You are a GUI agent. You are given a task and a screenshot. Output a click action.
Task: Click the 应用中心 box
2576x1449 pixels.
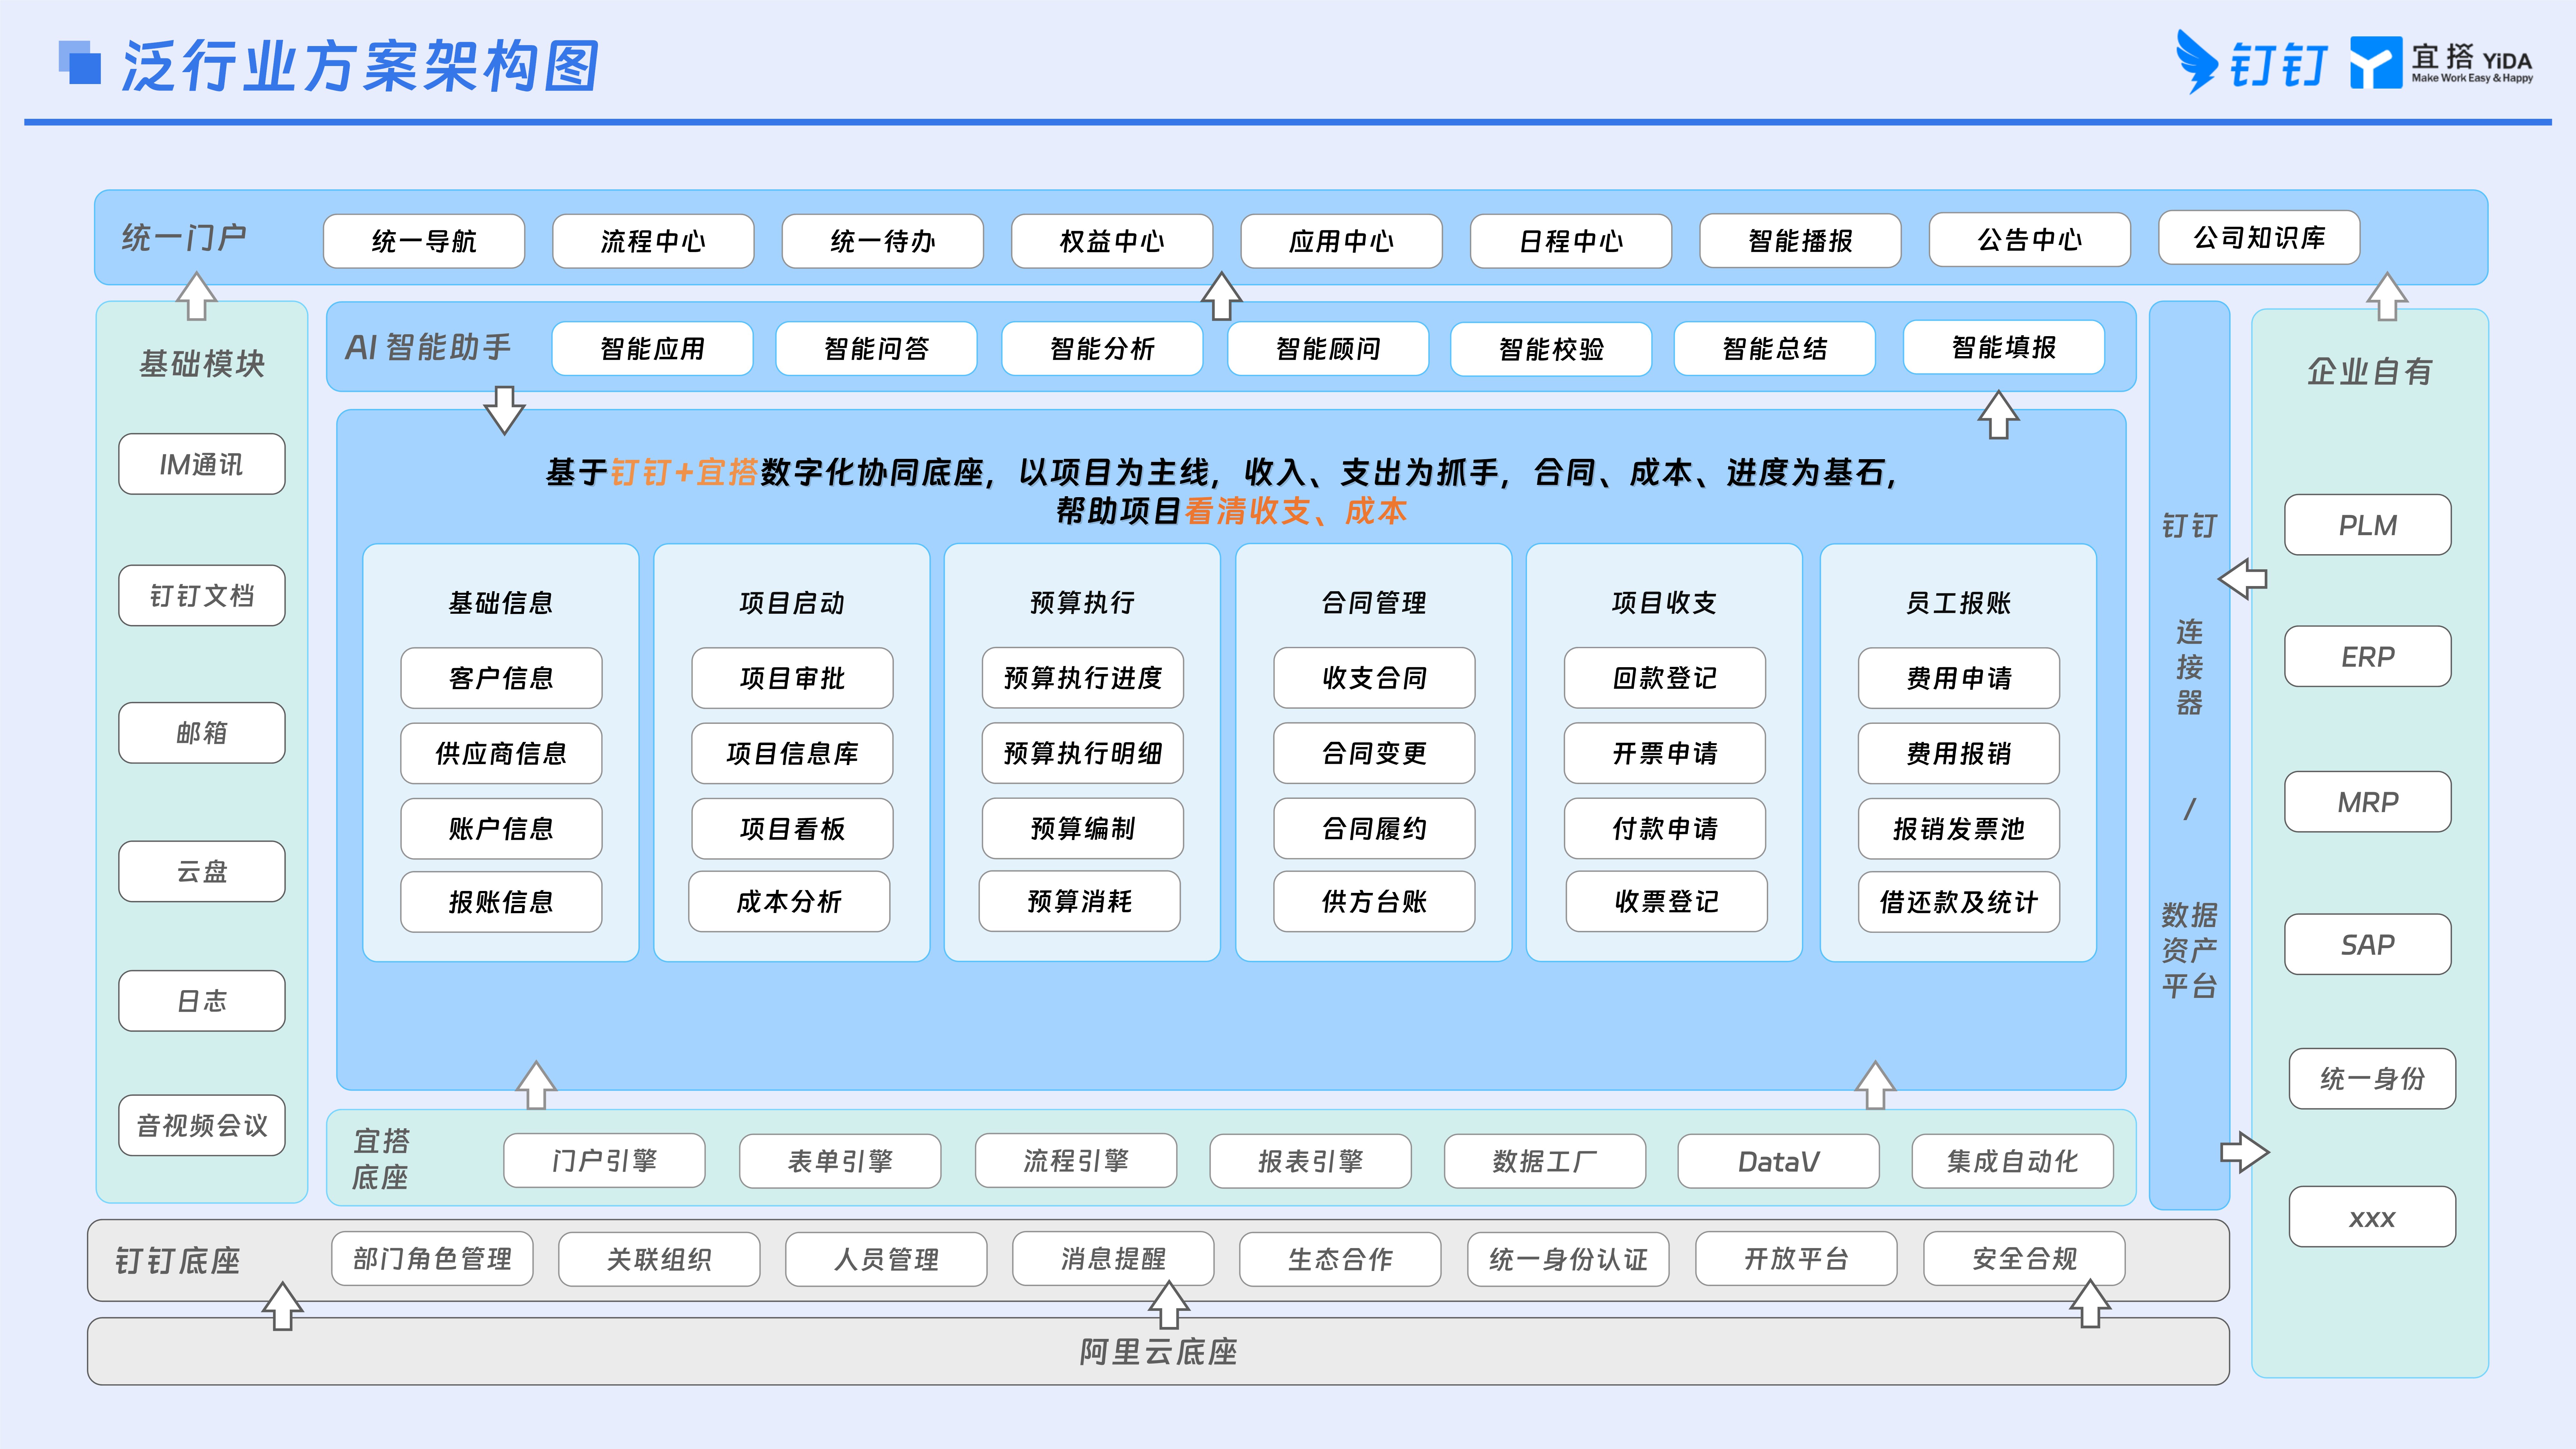pyautogui.click(x=1341, y=241)
